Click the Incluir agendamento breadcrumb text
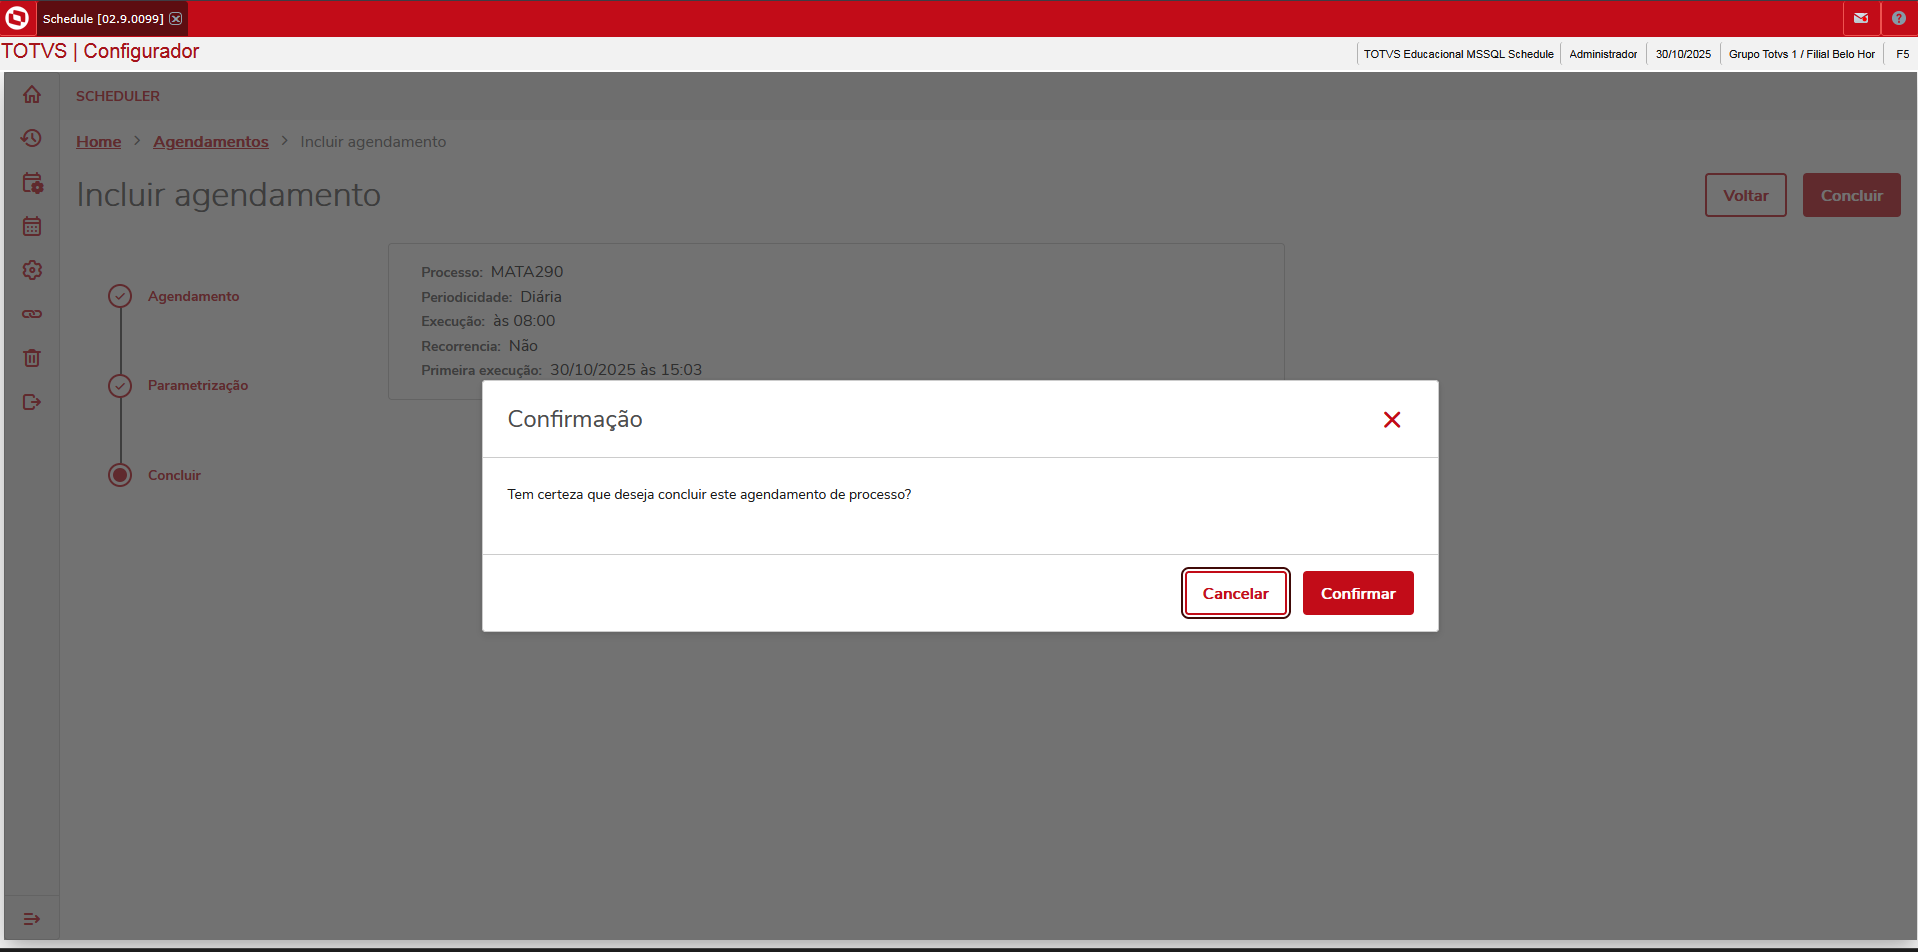The height and width of the screenshot is (952, 1918). point(373,142)
